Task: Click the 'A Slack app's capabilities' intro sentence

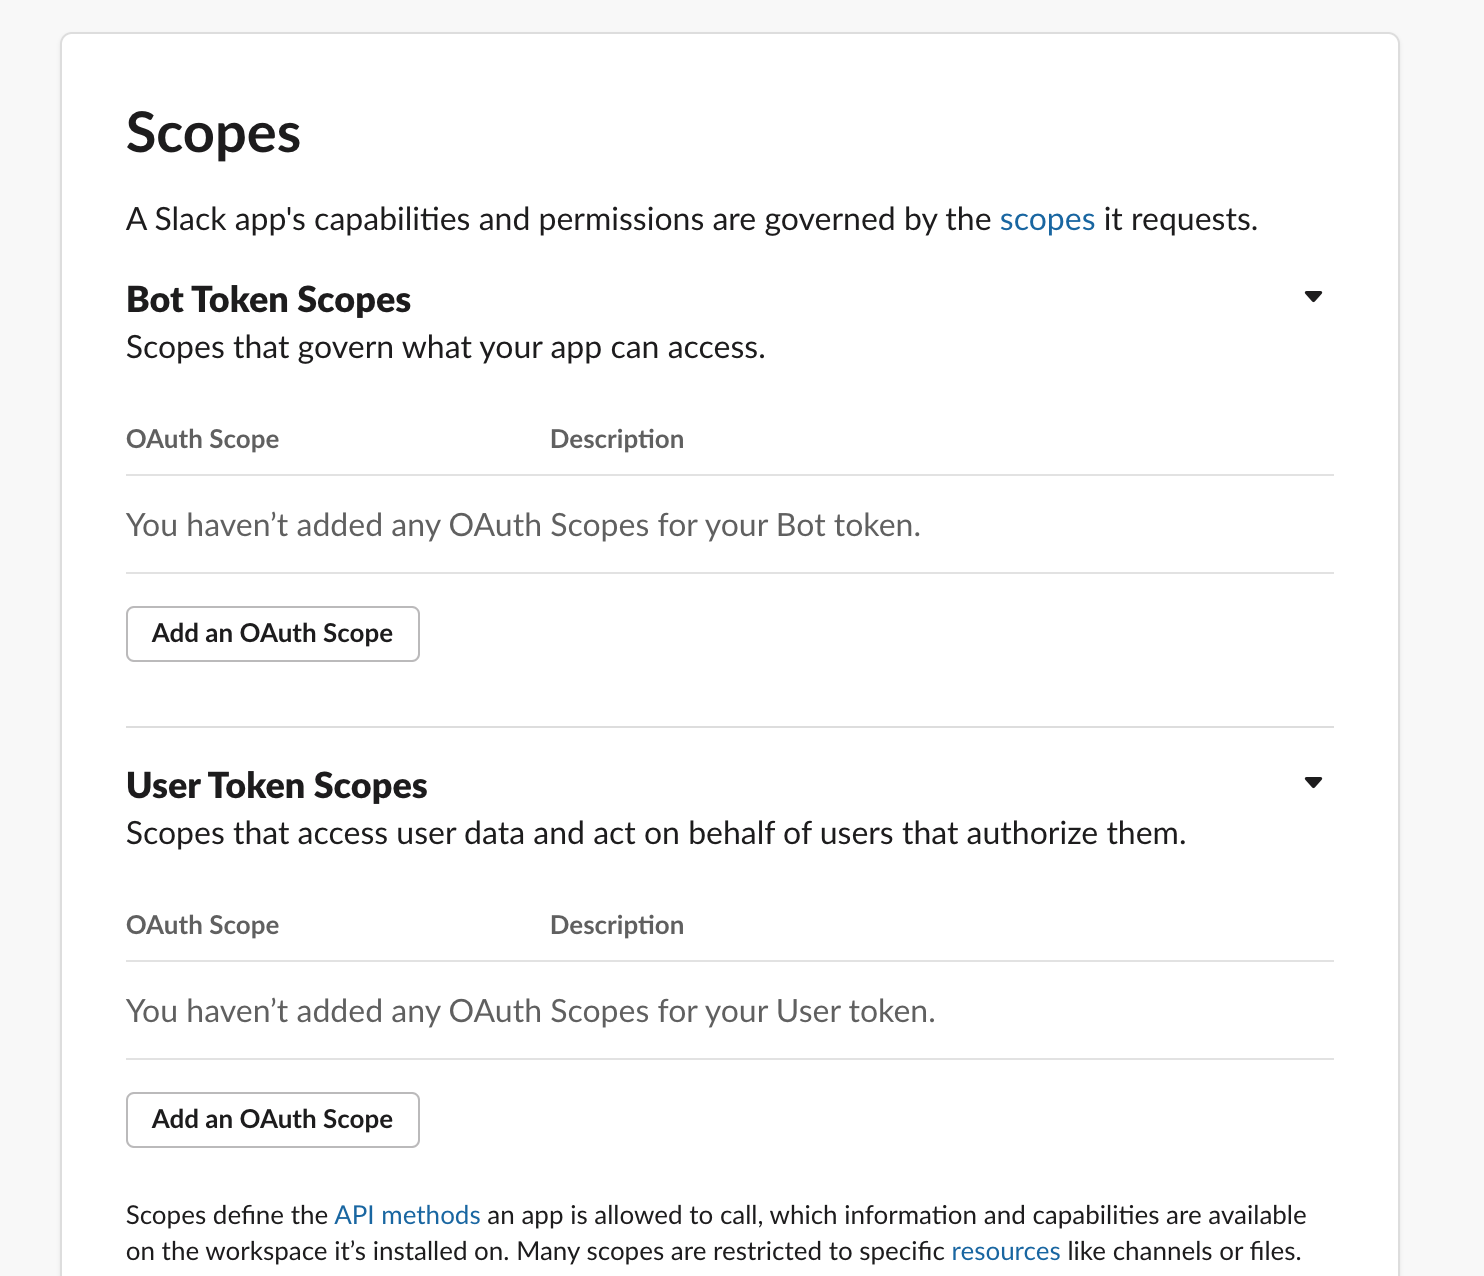Action: 560,220
